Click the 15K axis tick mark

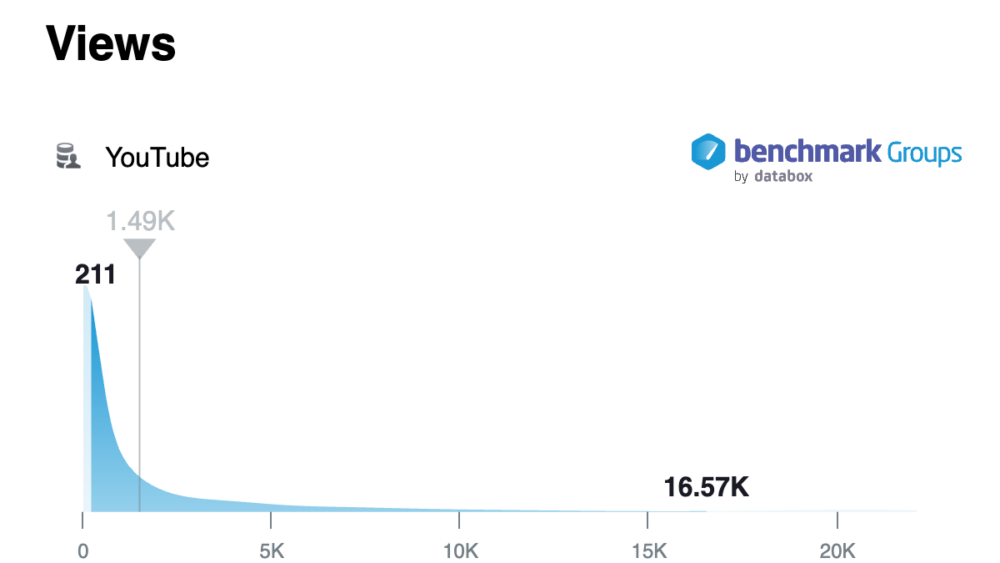pyautogui.click(x=647, y=520)
